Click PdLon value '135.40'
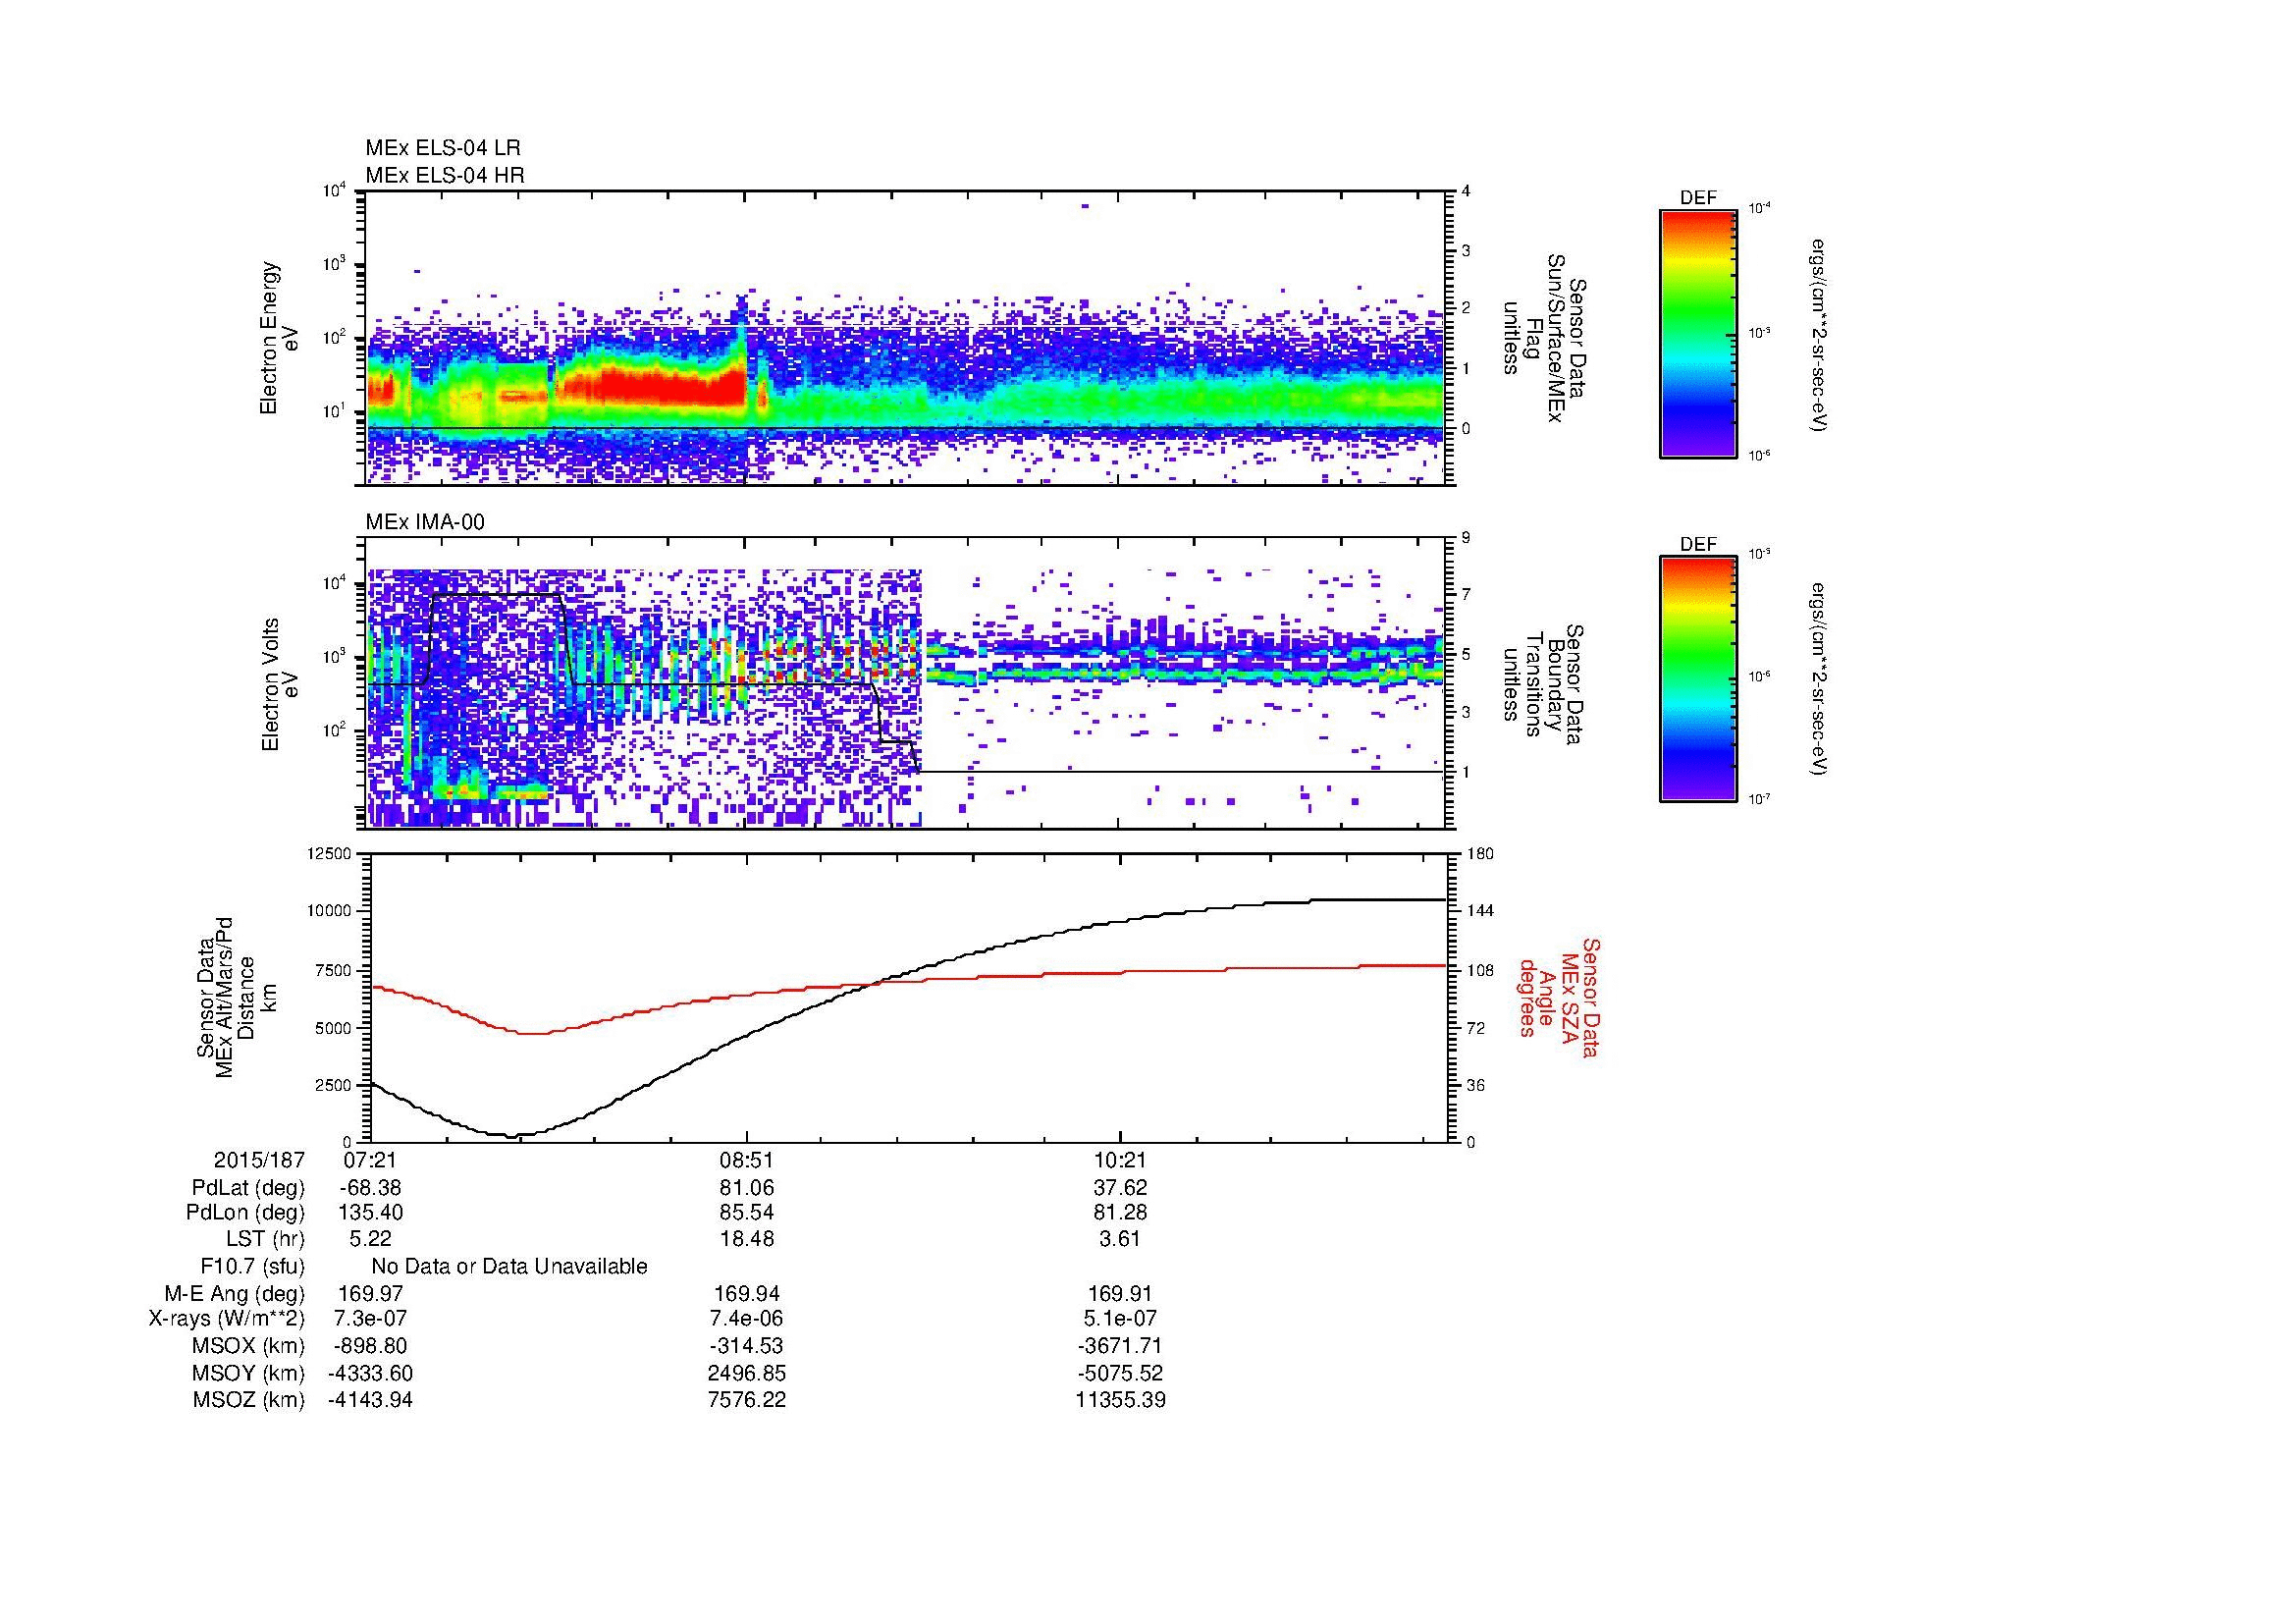The height and width of the screenshot is (1623, 2296). tap(370, 1213)
